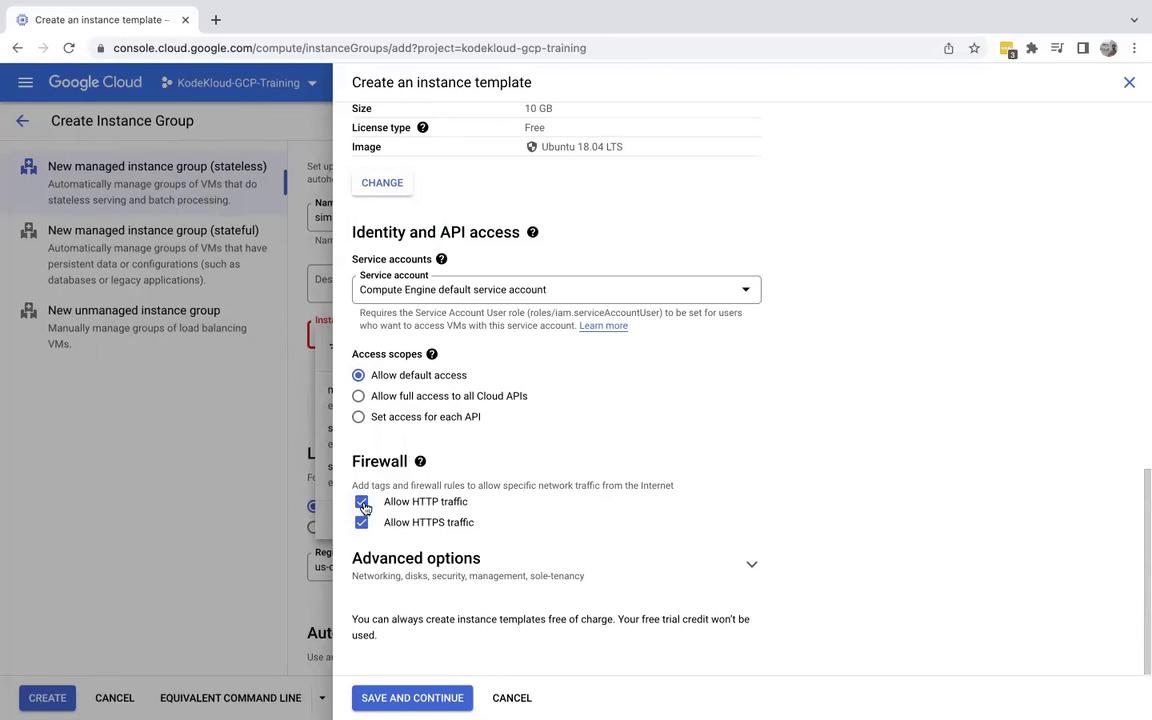Uncheck Allow HTTP traffic checkbox
Screen dimensions: 1152x720
(x=361, y=502)
